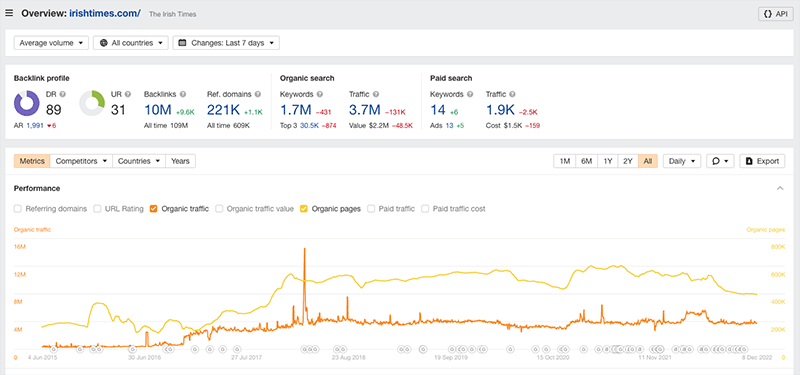Click the 23 Aug 2018 axis label
Image resolution: width=800 pixels, height=375 pixels.
tap(348, 358)
